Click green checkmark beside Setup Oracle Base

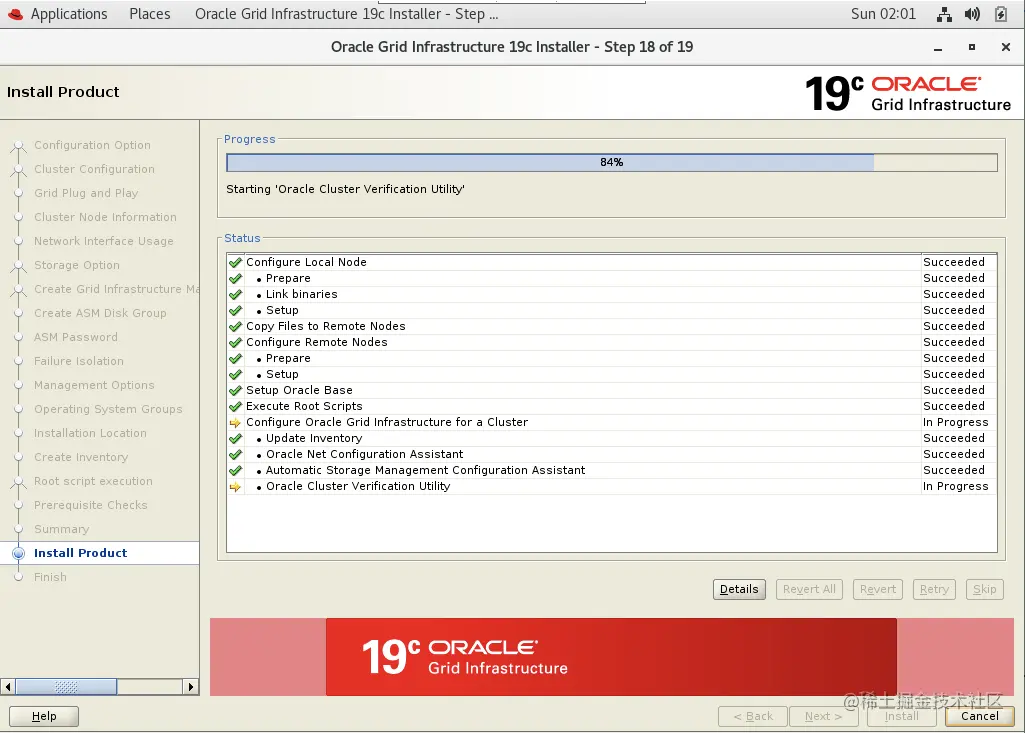click(235, 390)
